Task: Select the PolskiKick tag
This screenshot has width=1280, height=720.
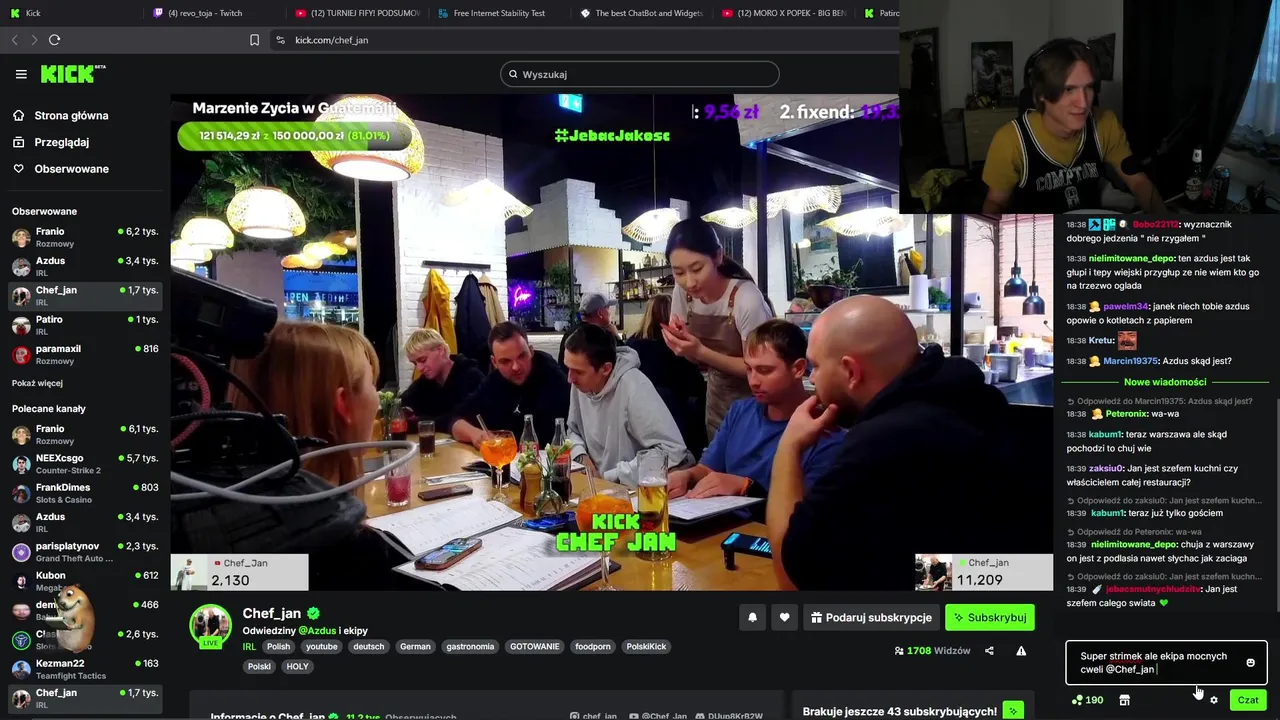Action: click(x=646, y=647)
